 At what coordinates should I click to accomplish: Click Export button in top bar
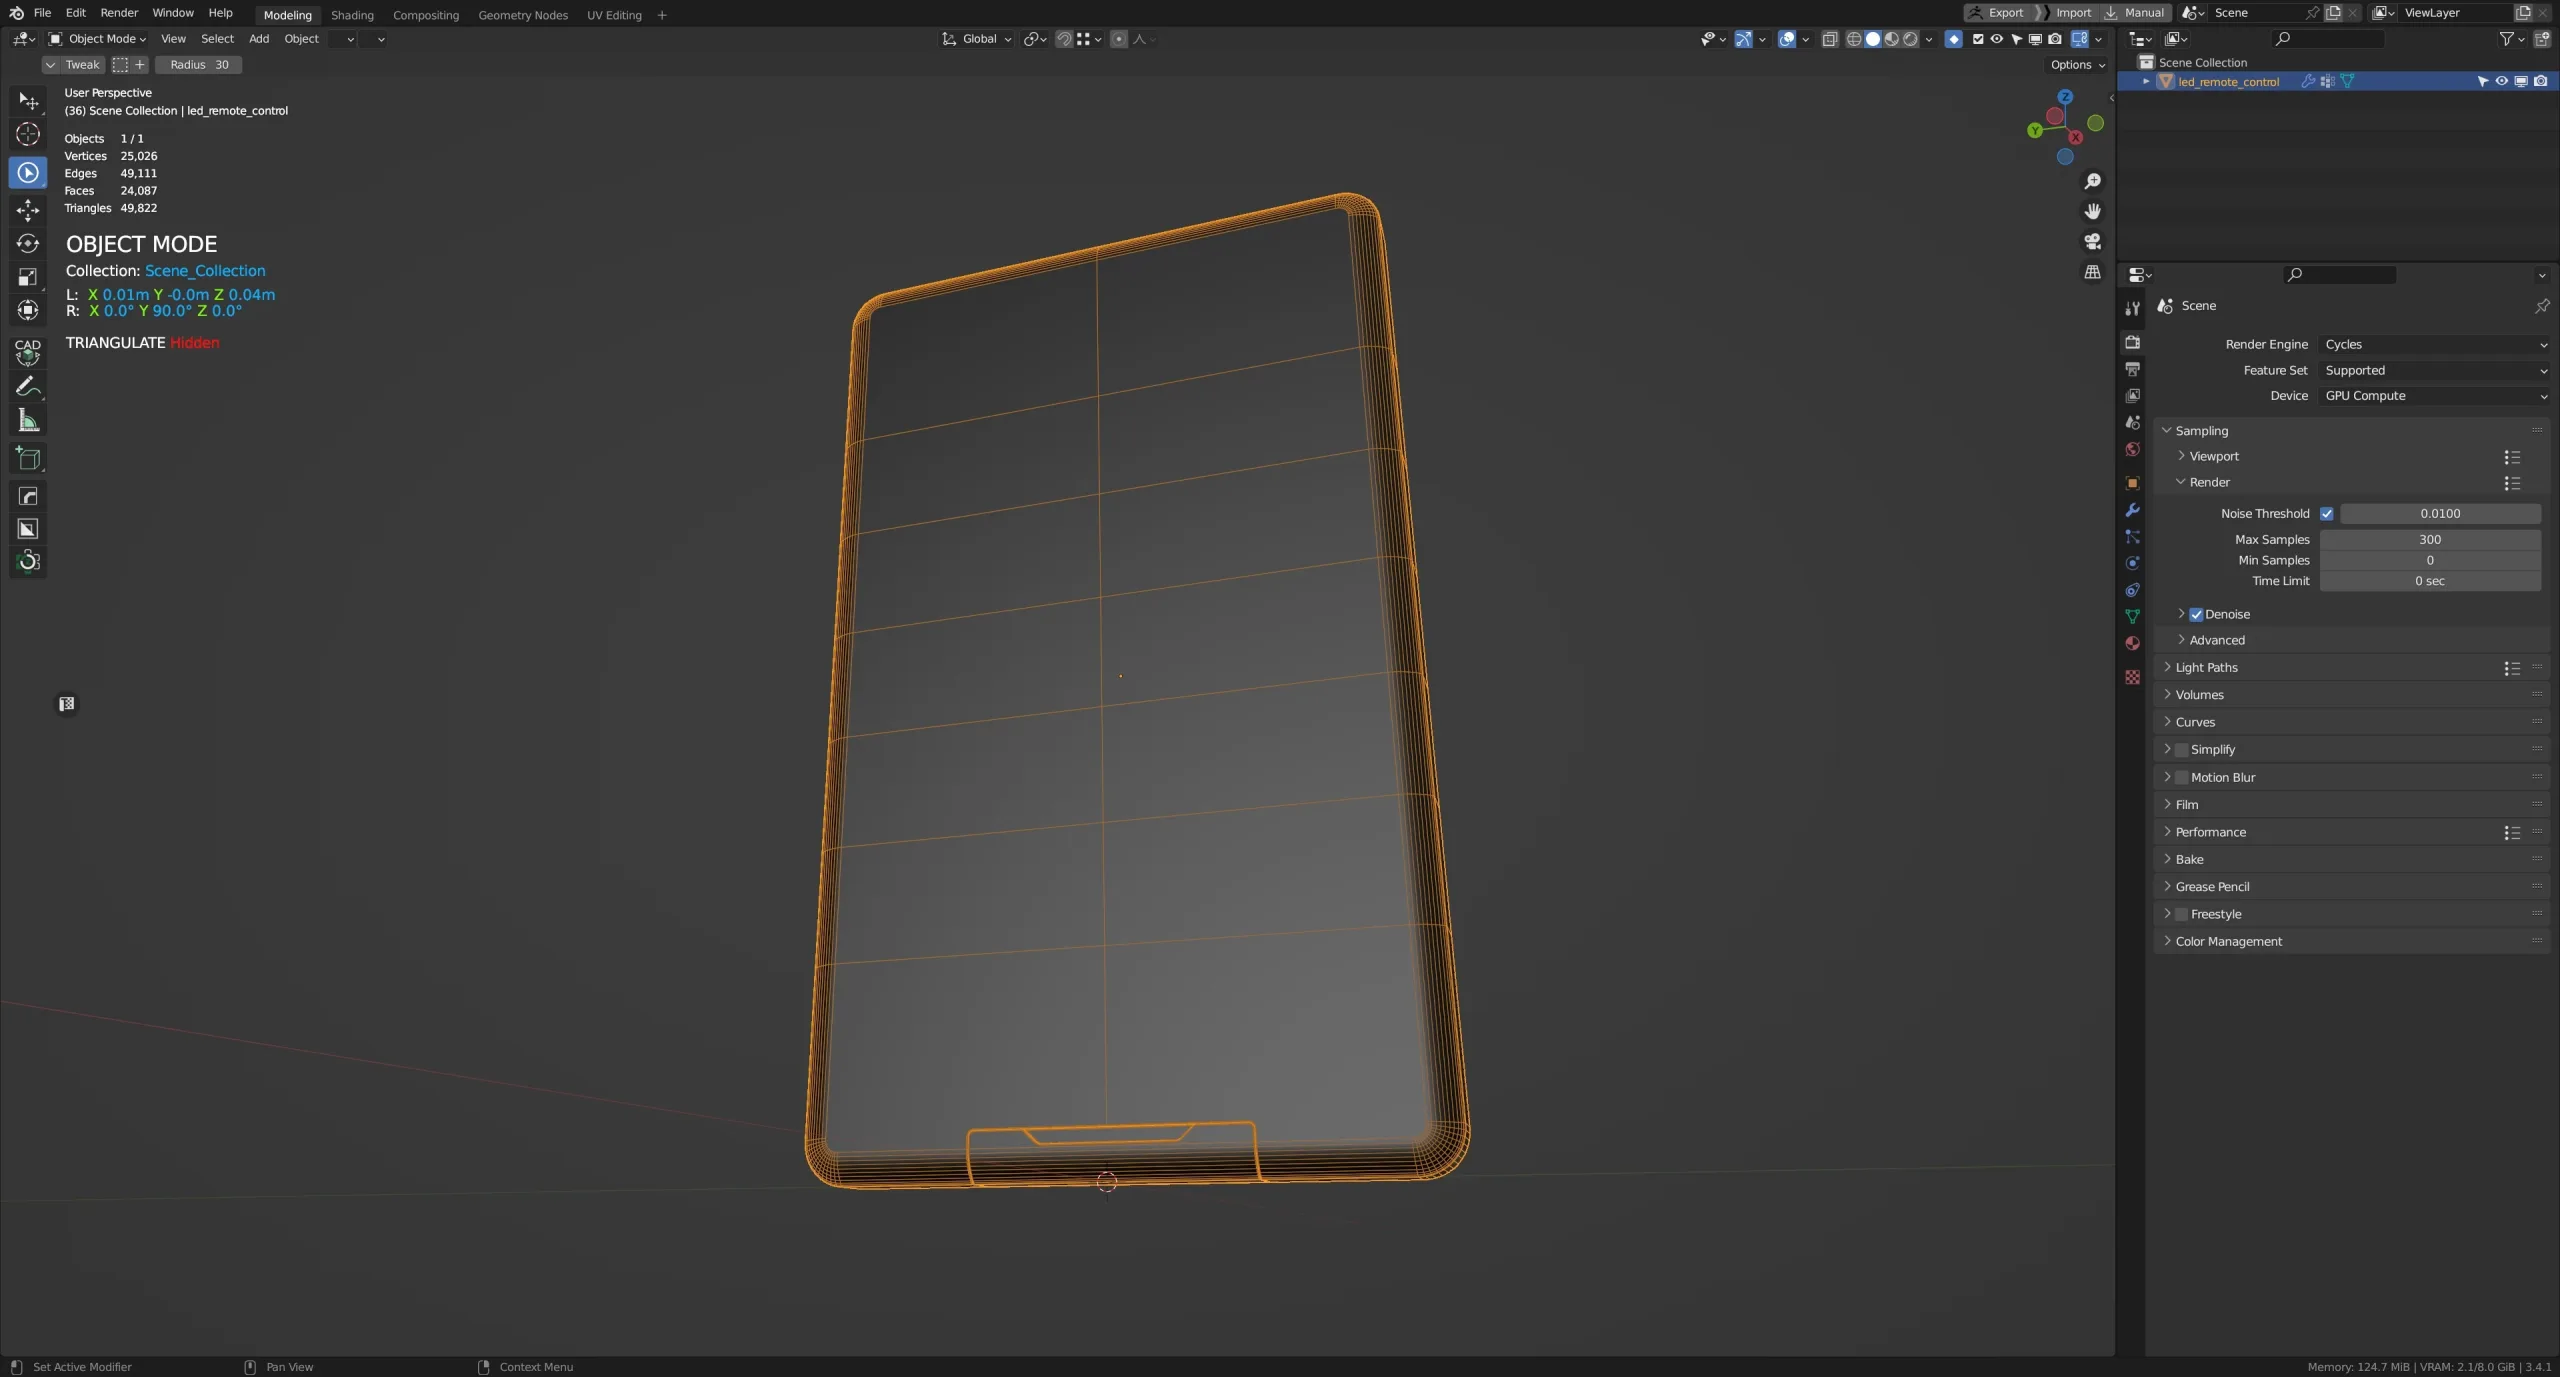coord(2006,14)
